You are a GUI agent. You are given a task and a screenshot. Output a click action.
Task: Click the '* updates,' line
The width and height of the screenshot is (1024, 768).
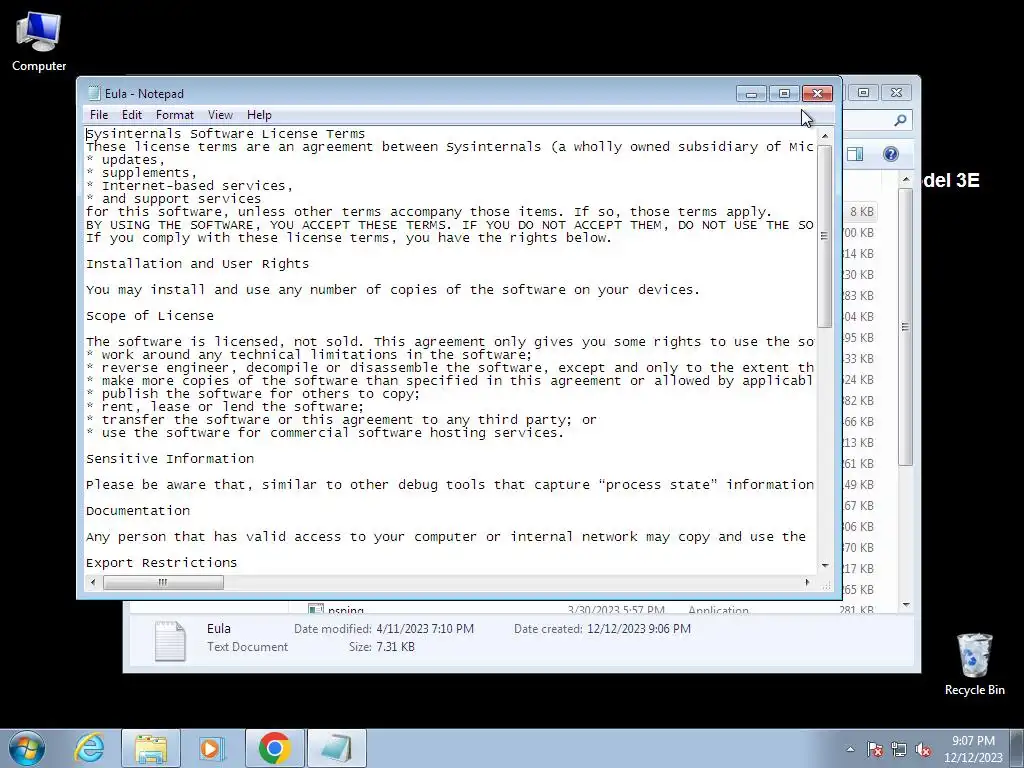click(x=125, y=160)
